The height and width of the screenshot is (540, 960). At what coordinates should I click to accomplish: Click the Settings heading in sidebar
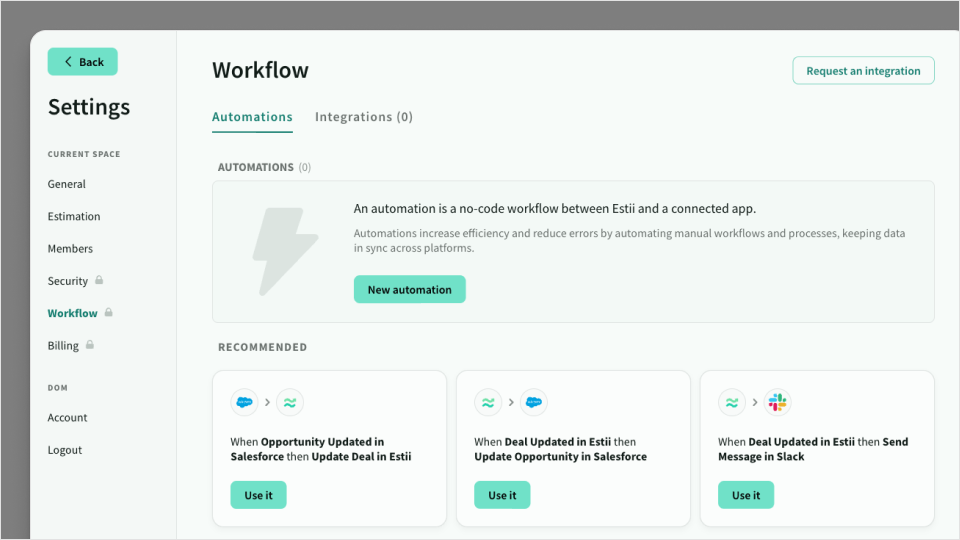(x=89, y=107)
